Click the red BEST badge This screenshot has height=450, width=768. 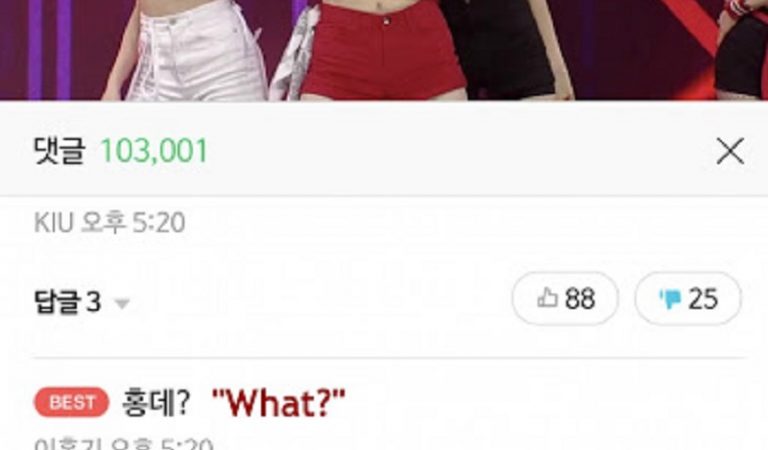(72, 403)
